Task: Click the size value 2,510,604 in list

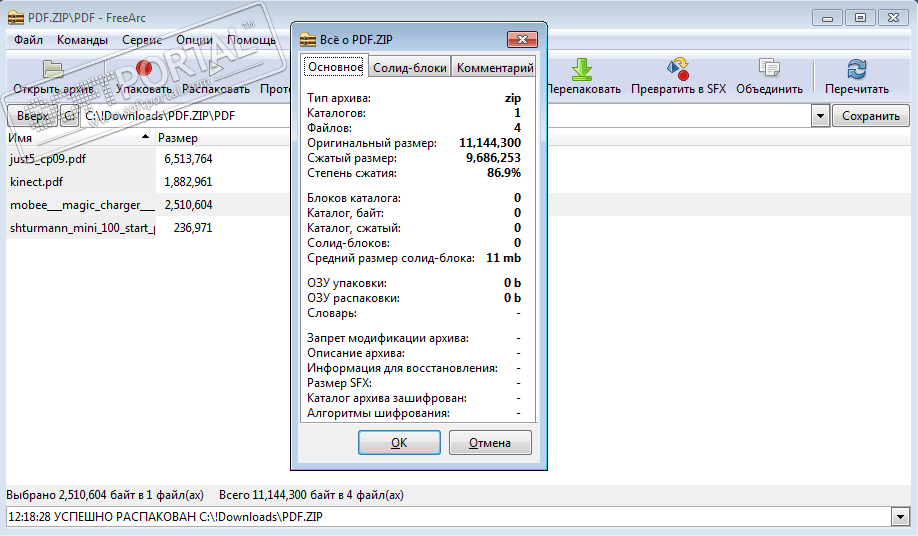Action: click(x=188, y=205)
